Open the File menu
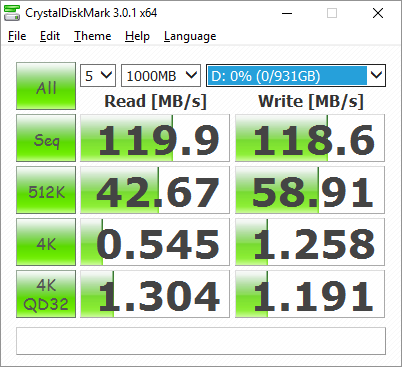 click(17, 36)
